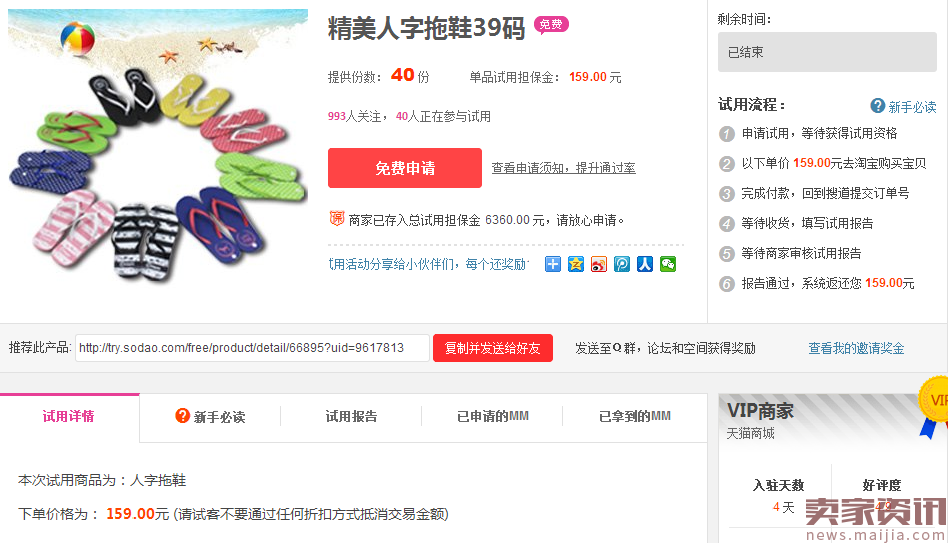948x543 pixels.
Task: Open the 已拿到的MM tab
Action: (x=635, y=417)
